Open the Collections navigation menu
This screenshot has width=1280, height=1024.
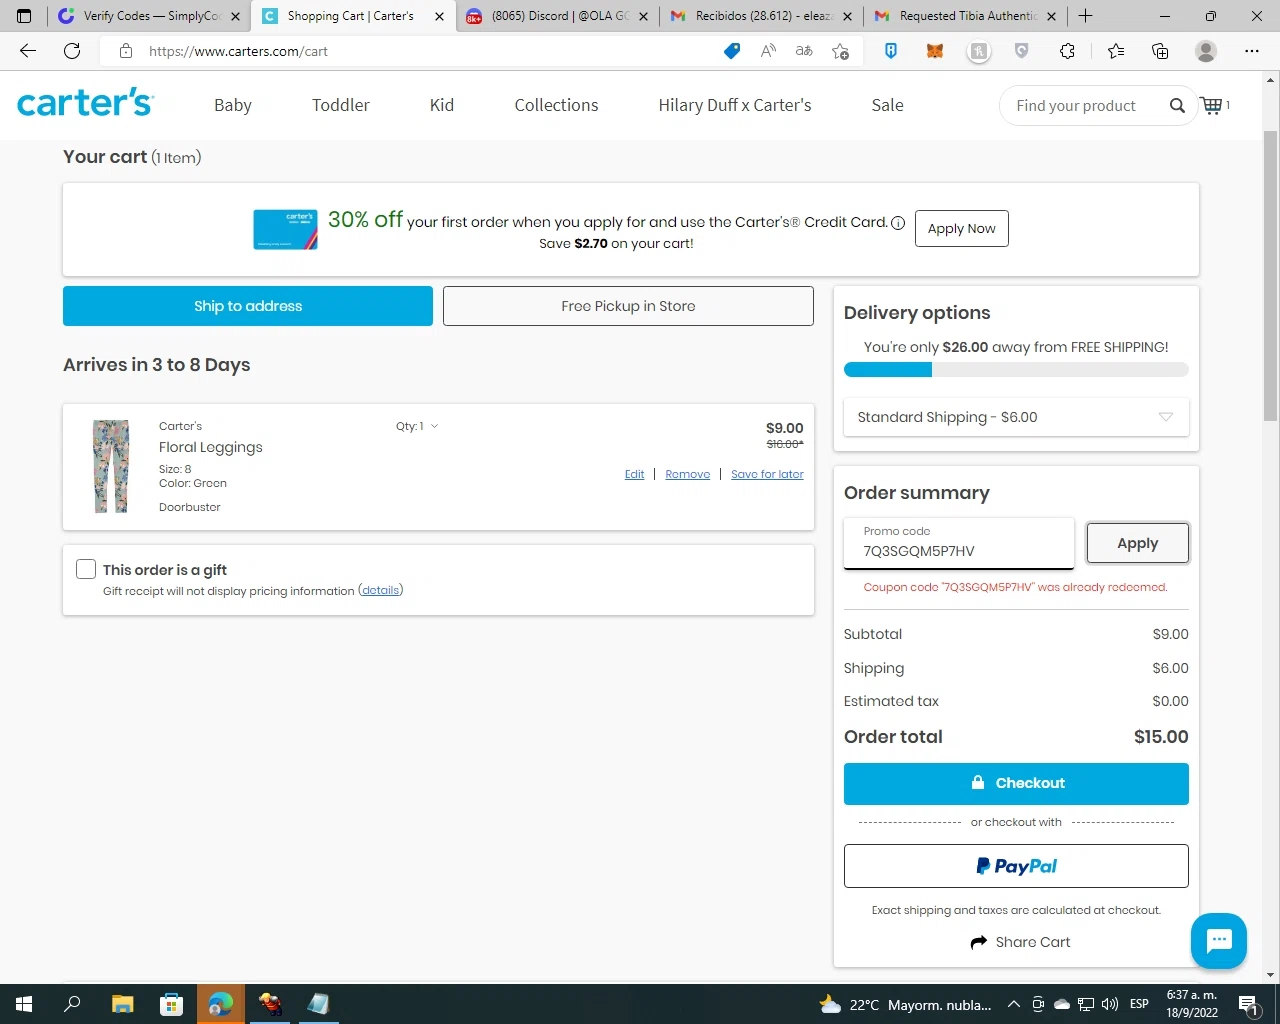(x=556, y=105)
